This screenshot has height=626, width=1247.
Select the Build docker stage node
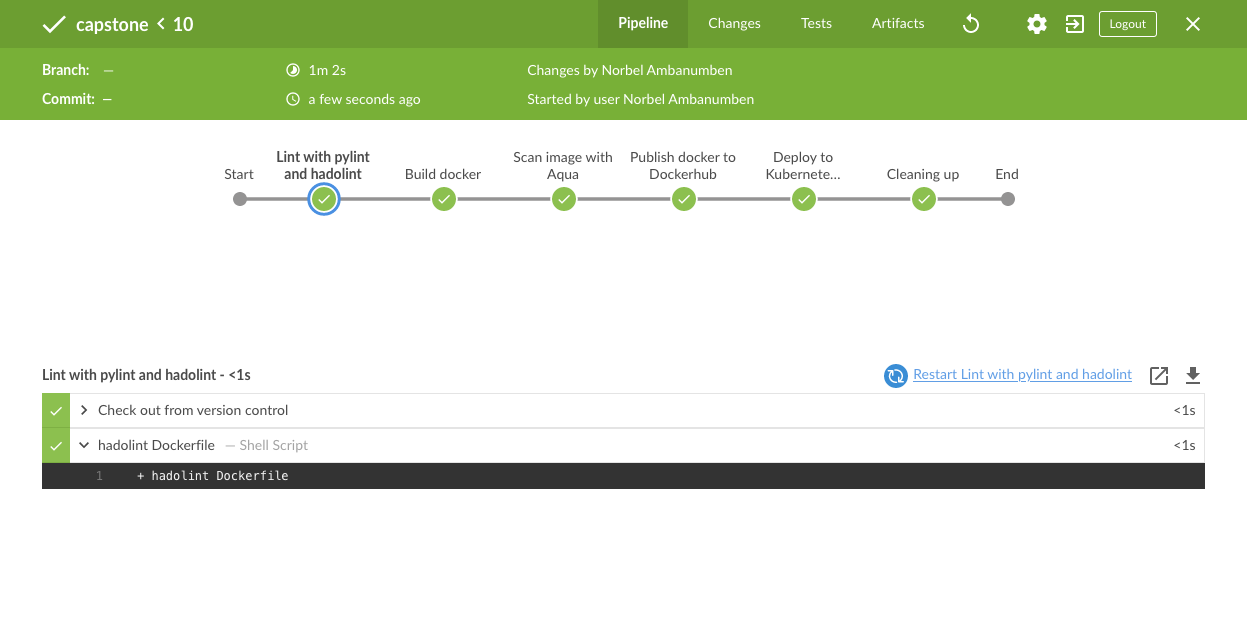point(444,200)
